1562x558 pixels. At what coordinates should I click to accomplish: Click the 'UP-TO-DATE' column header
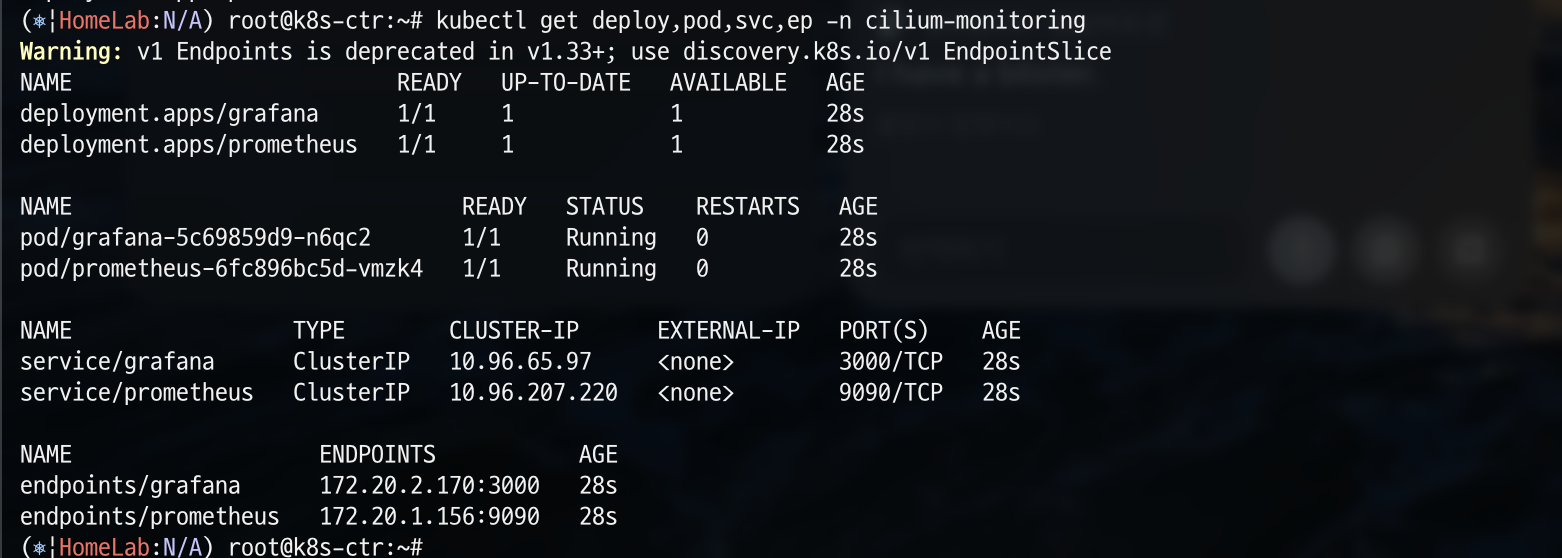tap(566, 82)
